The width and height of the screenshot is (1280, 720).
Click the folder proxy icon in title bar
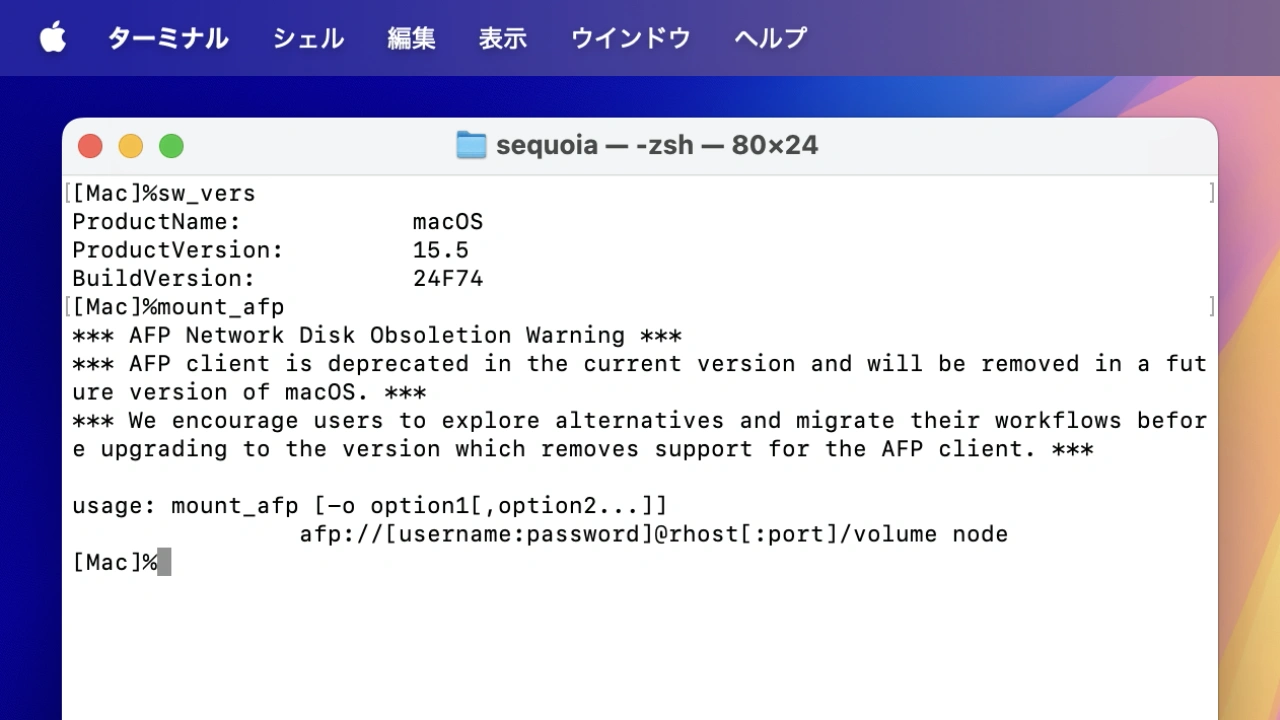471,145
